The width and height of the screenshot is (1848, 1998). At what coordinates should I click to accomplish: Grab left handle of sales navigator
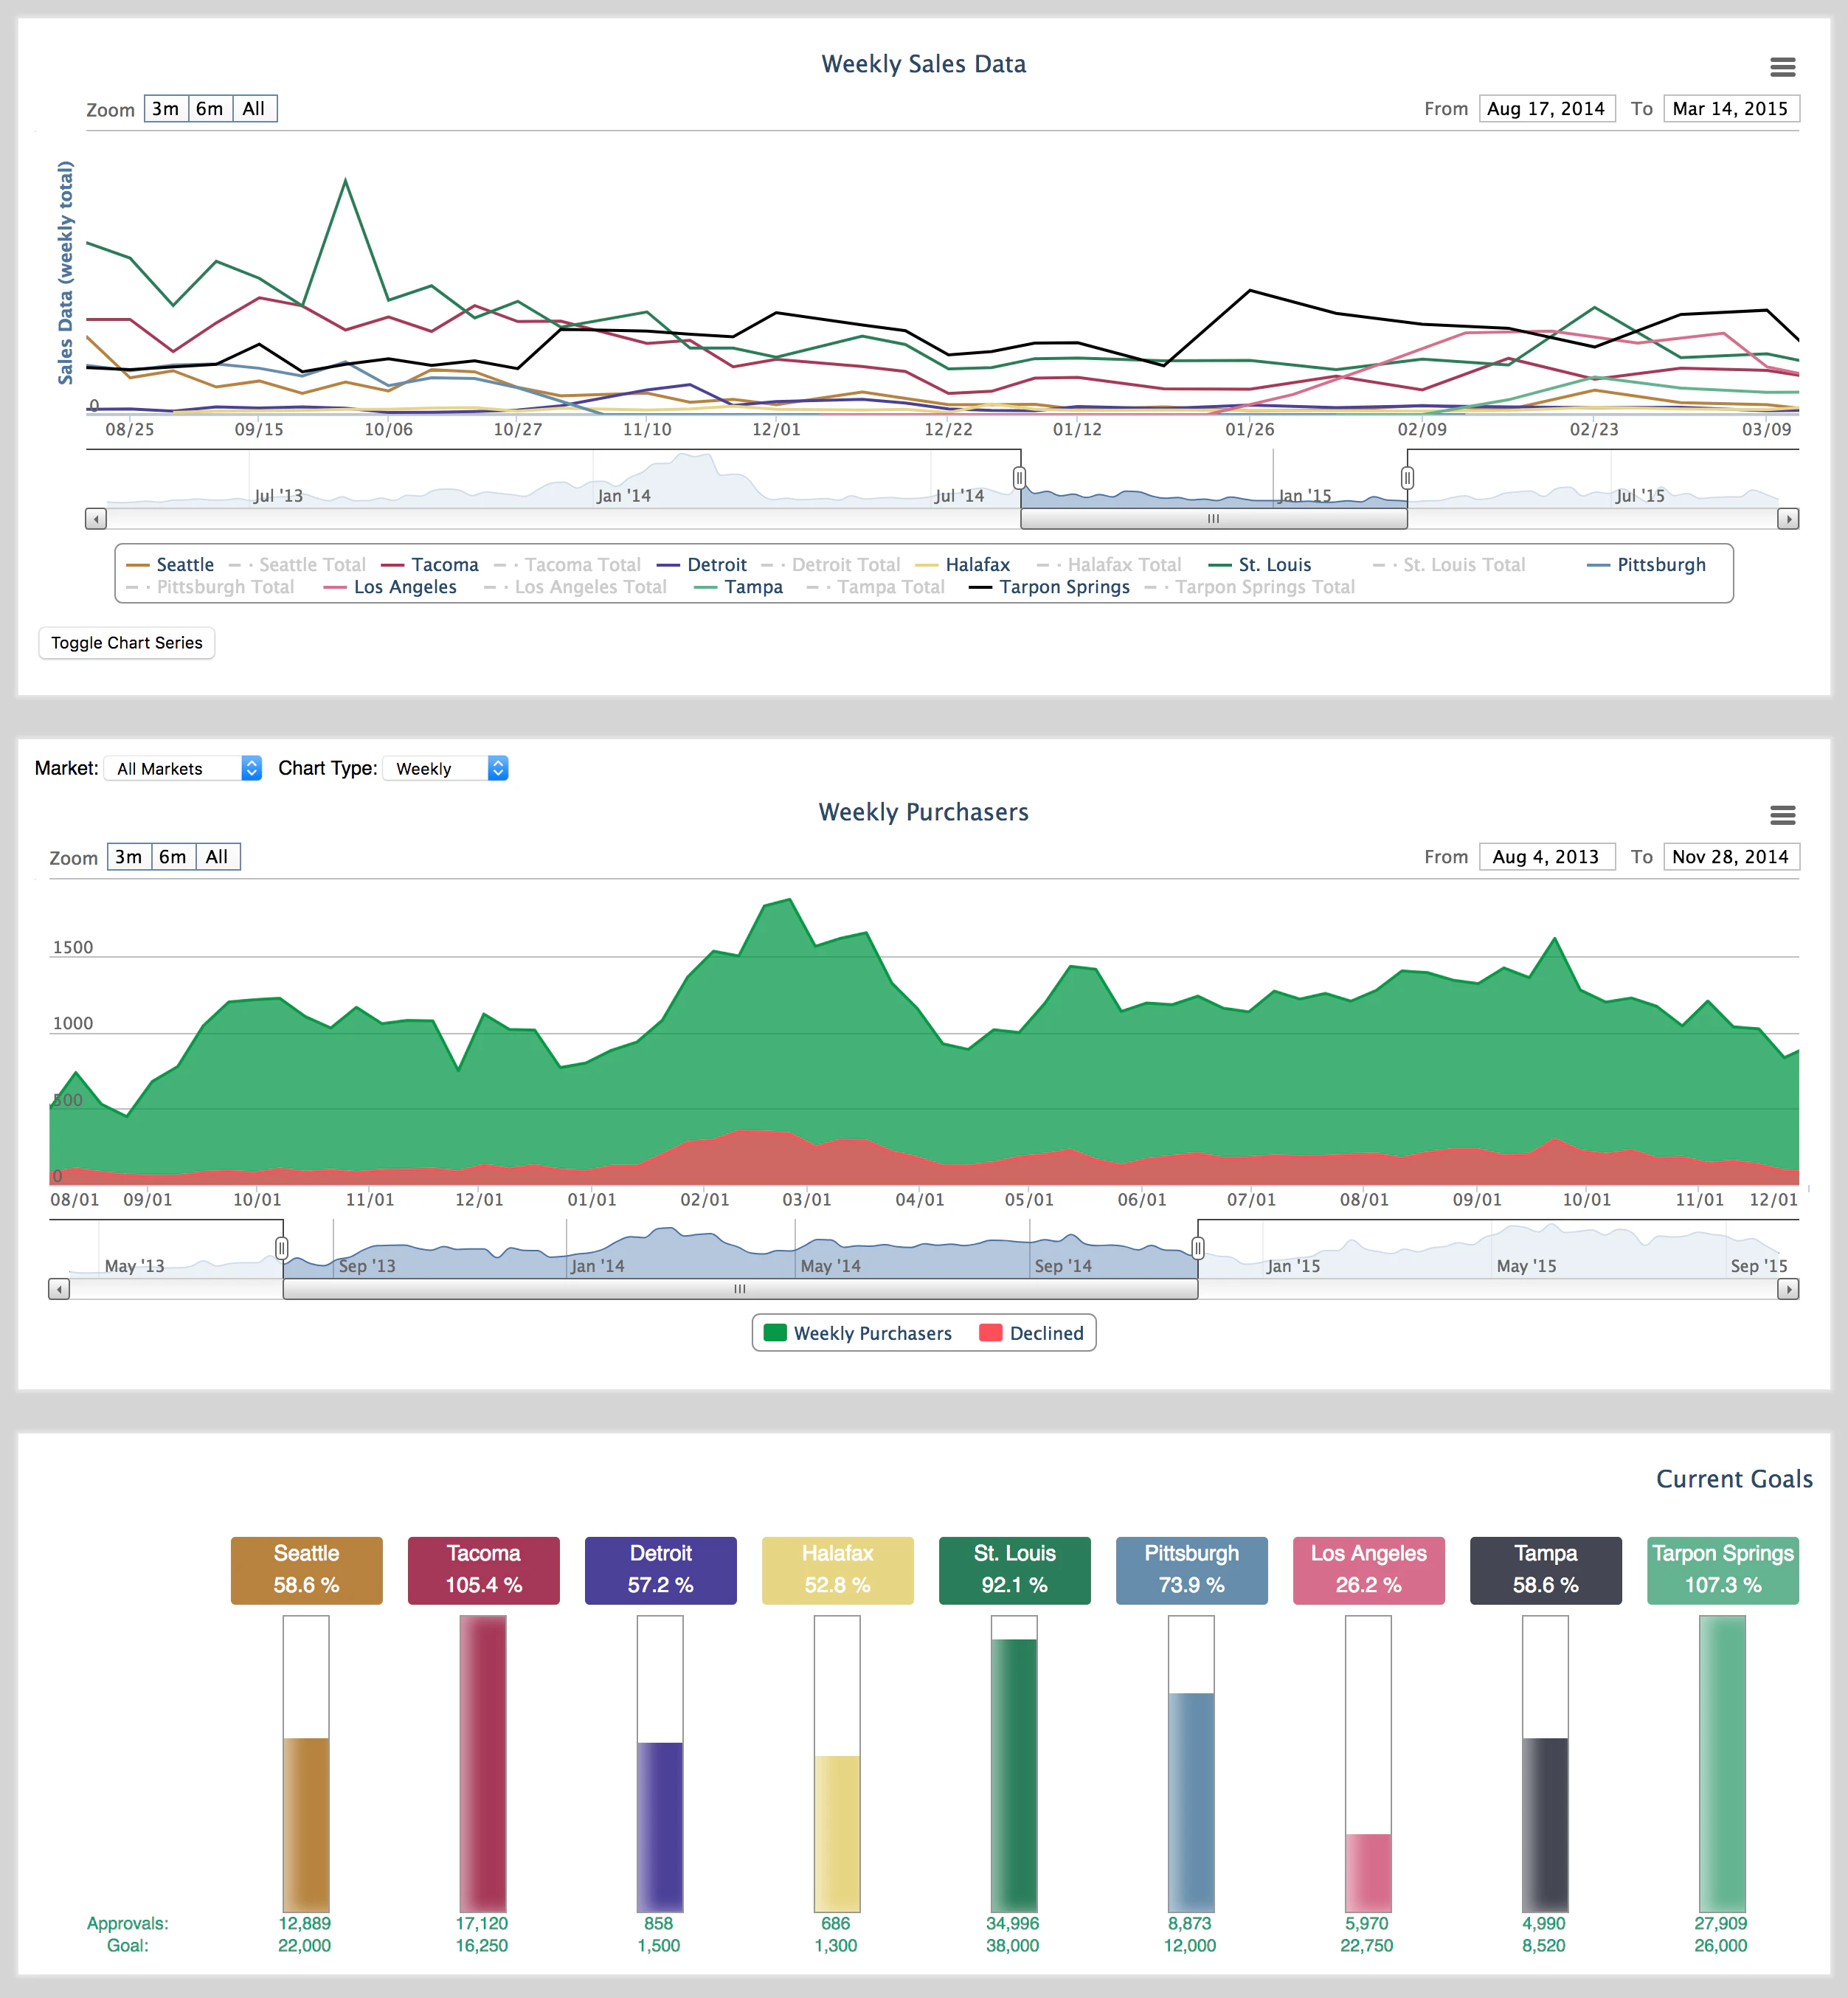pos(1019,478)
